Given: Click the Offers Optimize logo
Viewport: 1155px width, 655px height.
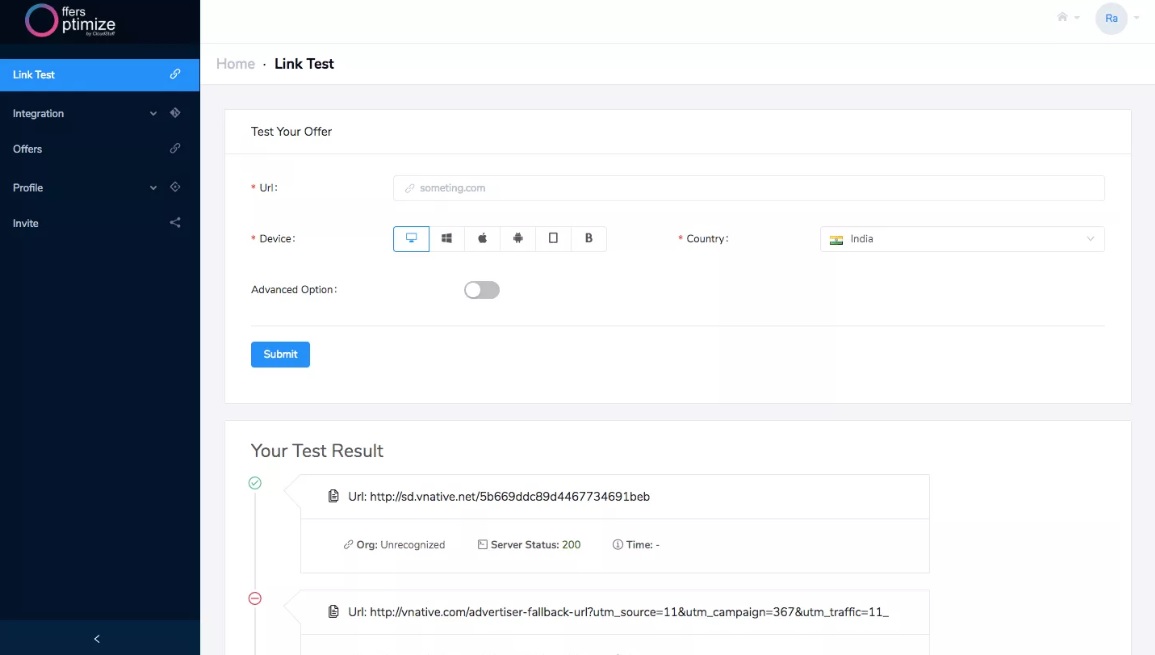Looking at the screenshot, I should click(x=71, y=20).
